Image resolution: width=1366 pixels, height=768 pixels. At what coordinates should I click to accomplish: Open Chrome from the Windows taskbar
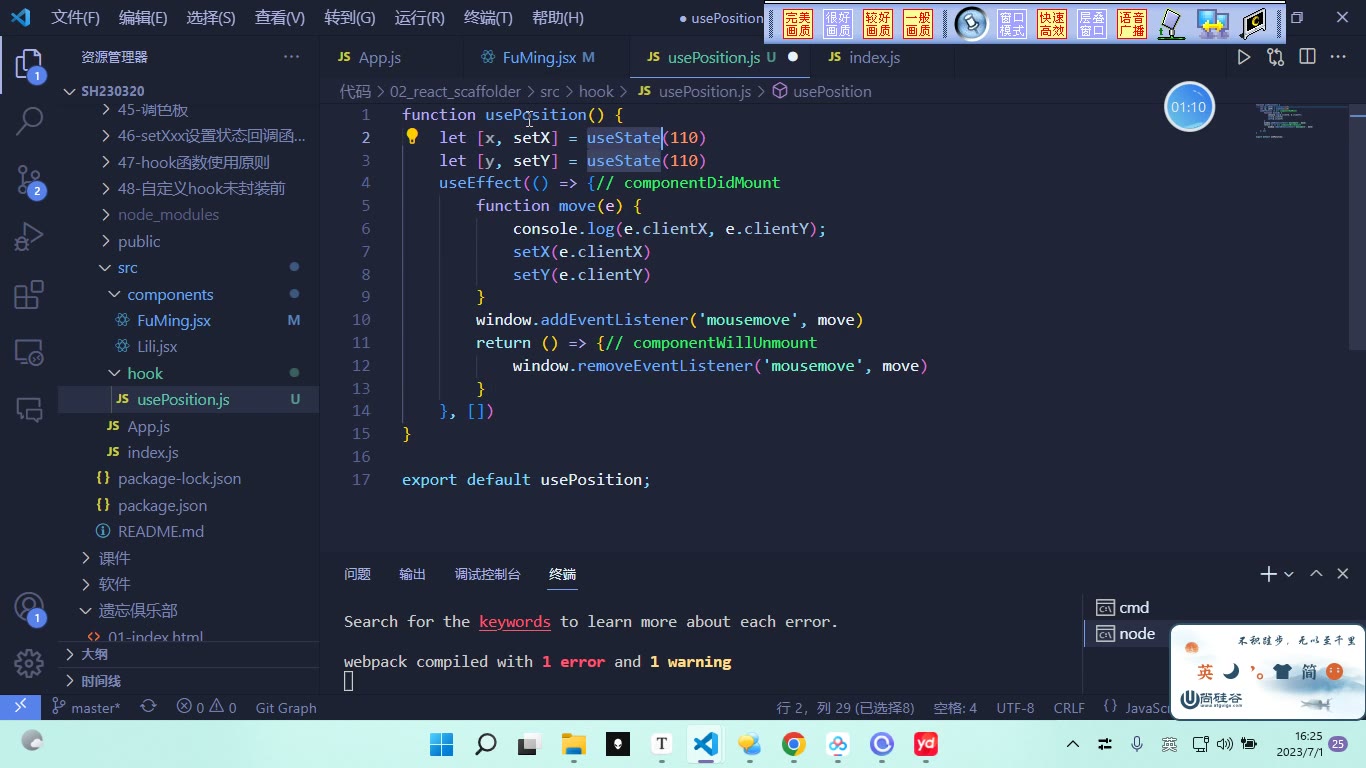(794, 744)
